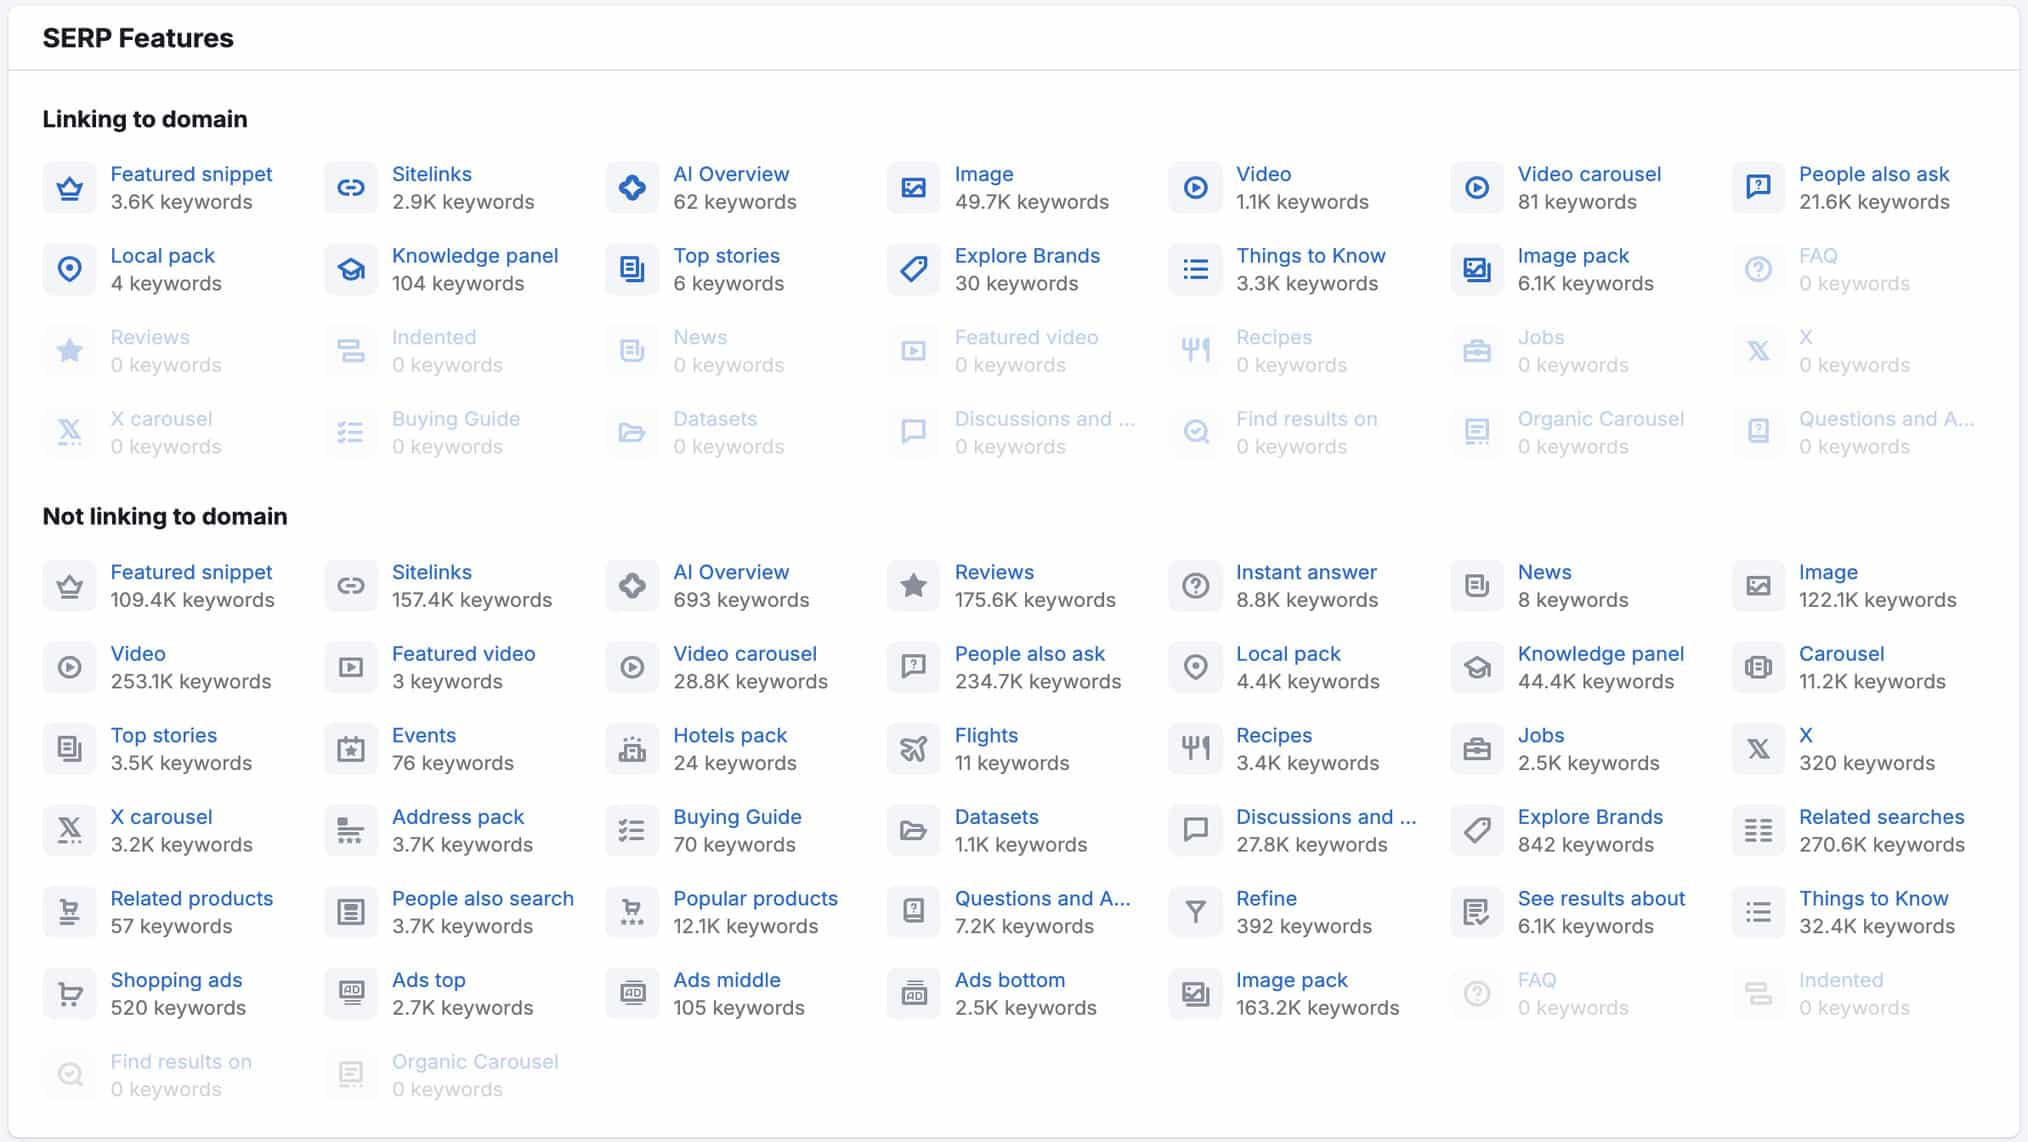Click the picture icon next to Image 49.7K keywords
2028x1142 pixels.
[914, 188]
